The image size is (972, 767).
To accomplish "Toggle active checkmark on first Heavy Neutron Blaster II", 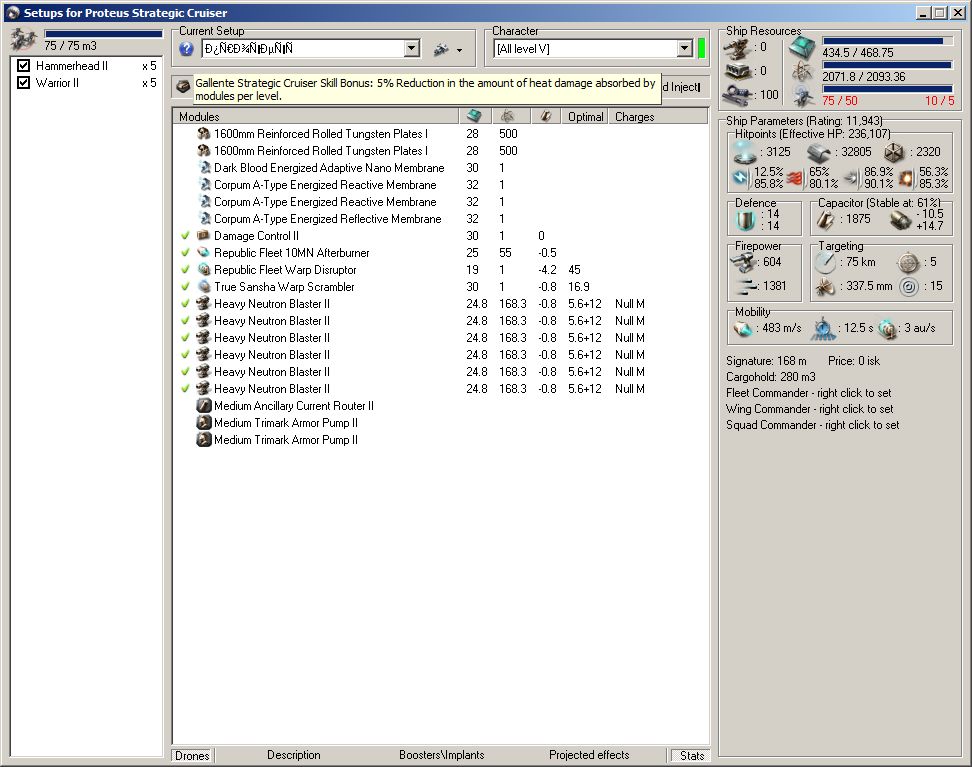I will pyautogui.click(x=185, y=304).
